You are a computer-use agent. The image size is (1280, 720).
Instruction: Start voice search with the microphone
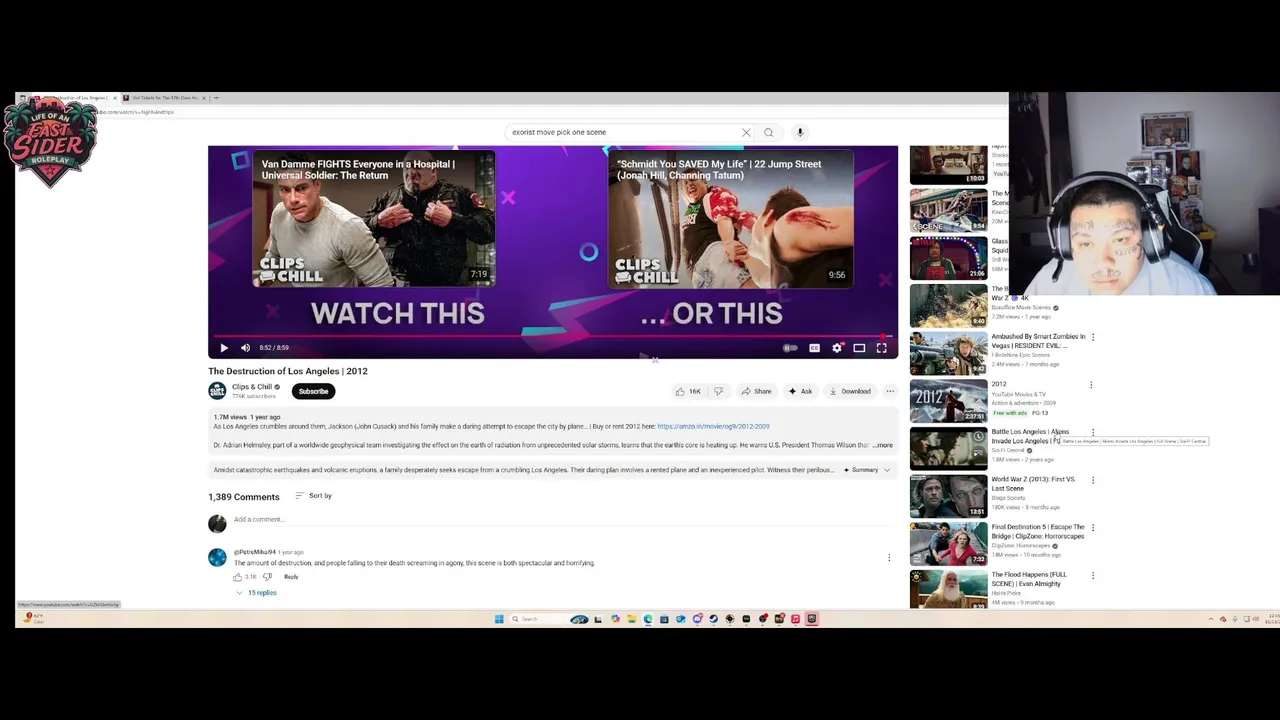pyautogui.click(x=800, y=132)
